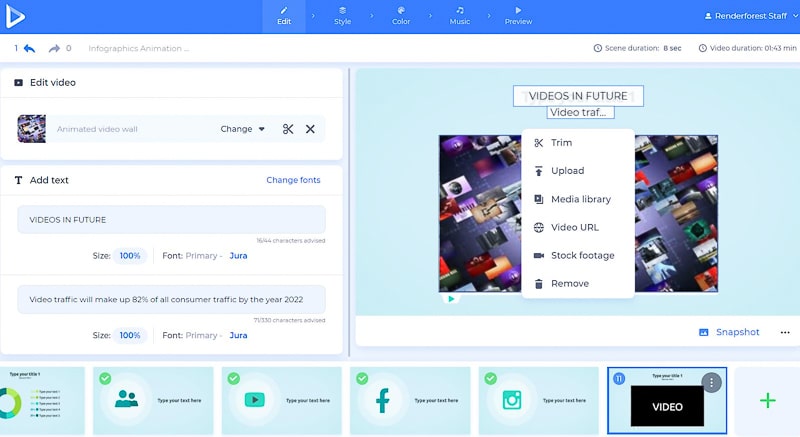The height and width of the screenshot is (437, 800).
Task: Edit the Video traffic text field
Action: pos(171,299)
